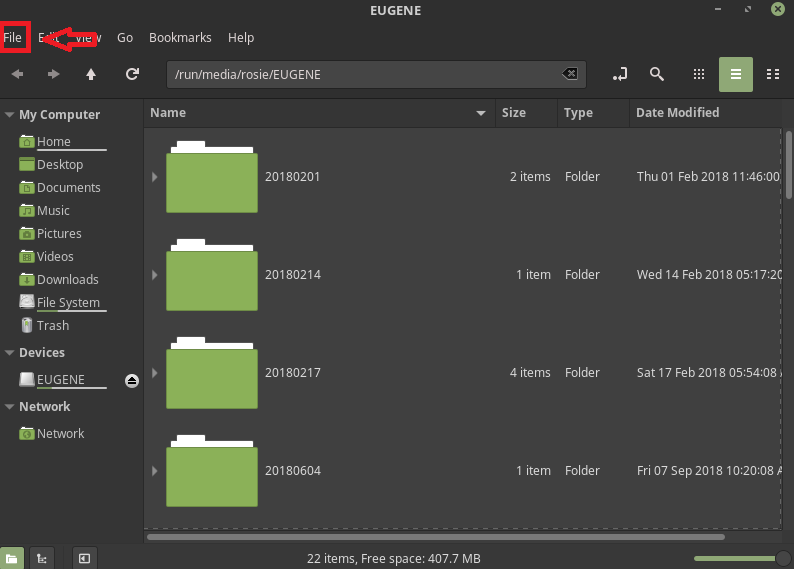Sort by Date Modified column
Screen dimensions: 794x569
[705, 113]
